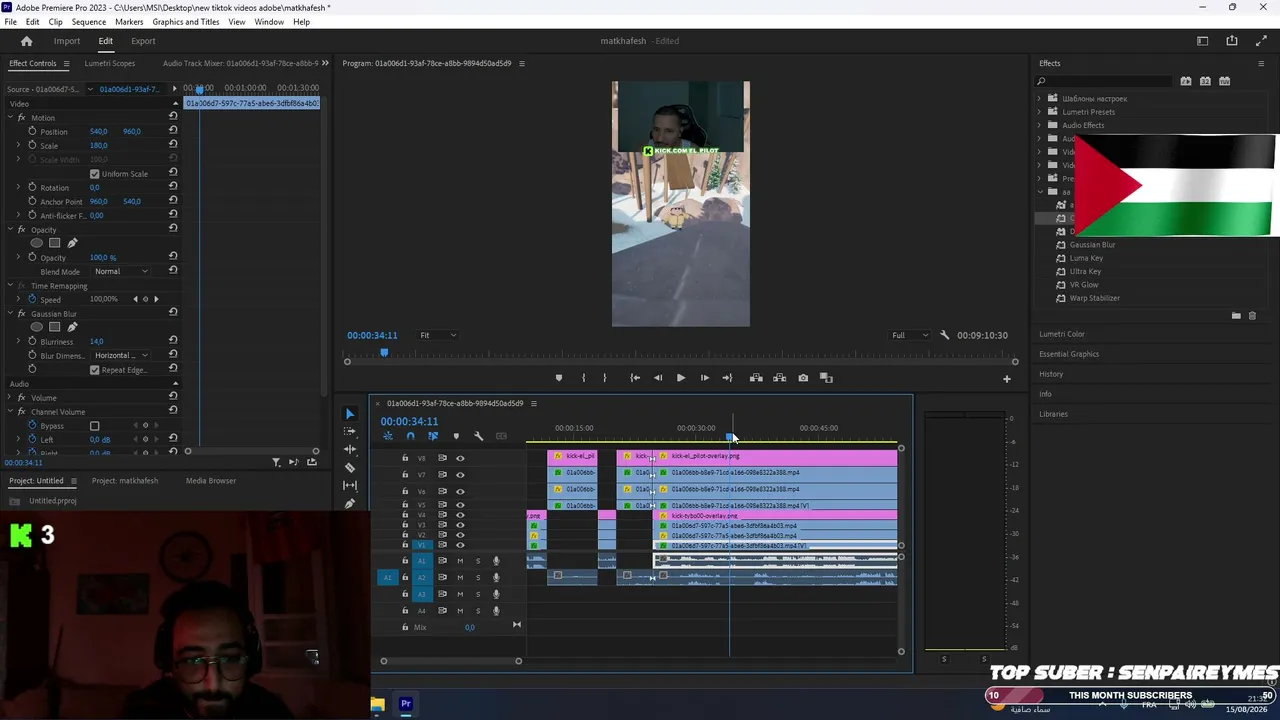The image size is (1280, 720).
Task: Open the Comparison View button
Action: coord(826,378)
